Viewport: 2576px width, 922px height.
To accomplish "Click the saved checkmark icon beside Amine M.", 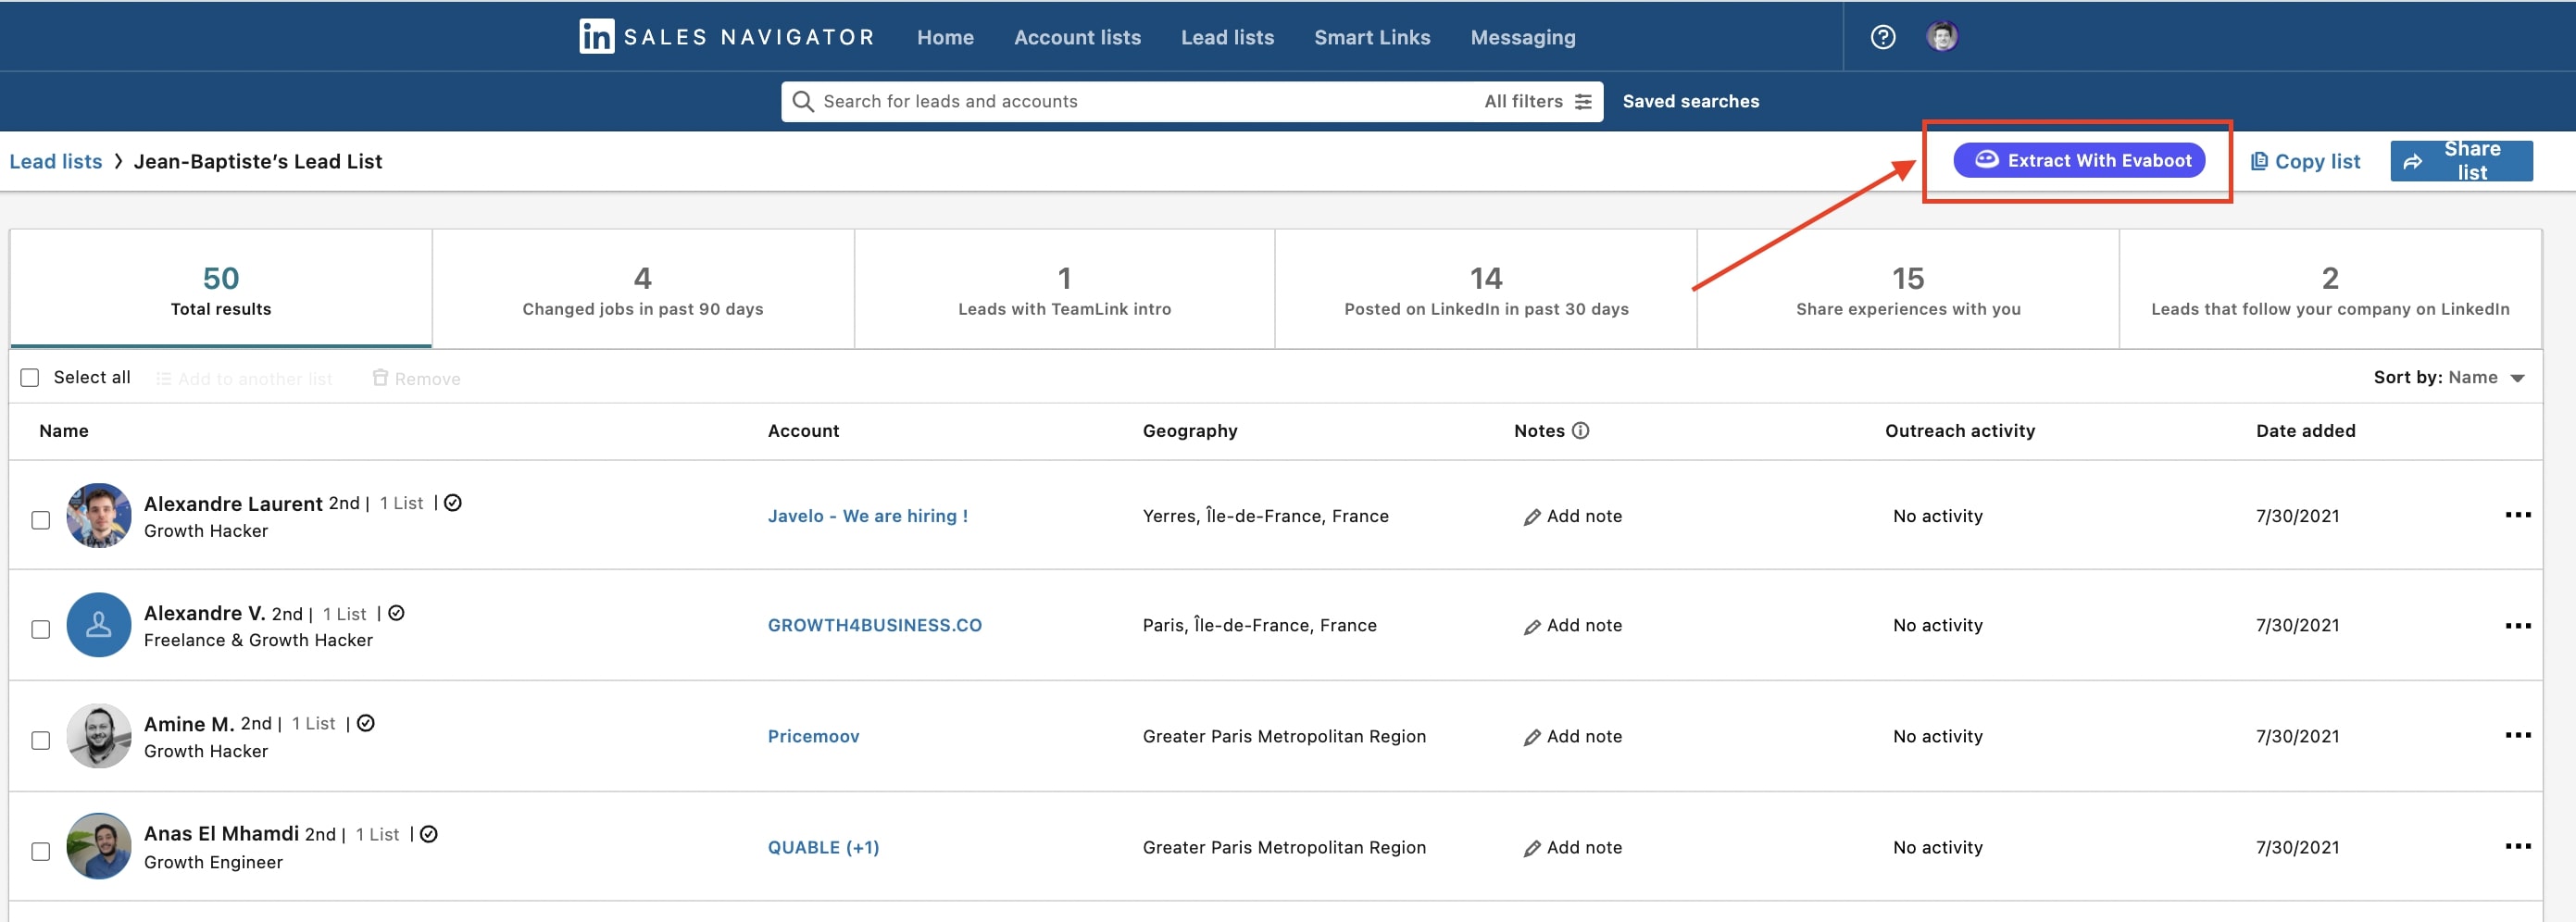I will pyautogui.click(x=366, y=723).
